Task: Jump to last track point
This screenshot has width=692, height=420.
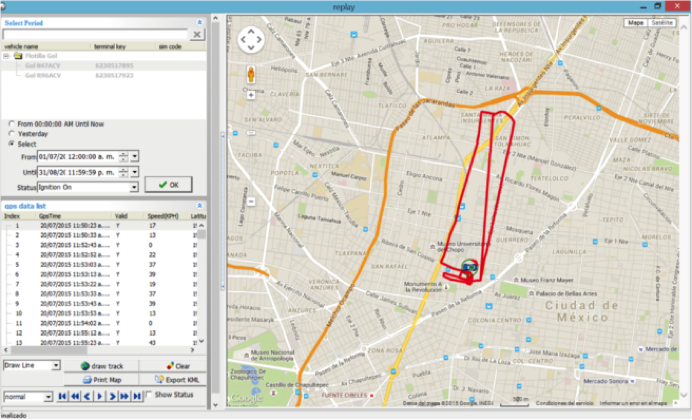Action: click(137, 396)
